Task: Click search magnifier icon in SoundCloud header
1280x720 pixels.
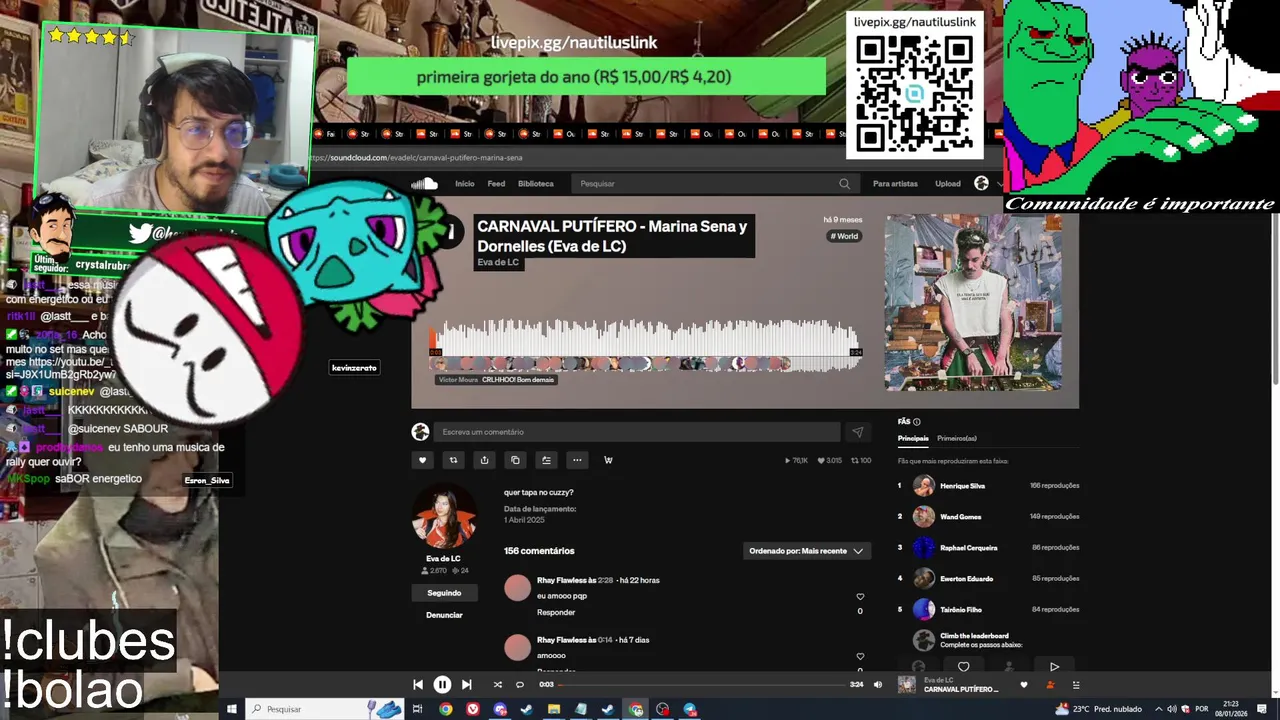Action: [x=844, y=183]
